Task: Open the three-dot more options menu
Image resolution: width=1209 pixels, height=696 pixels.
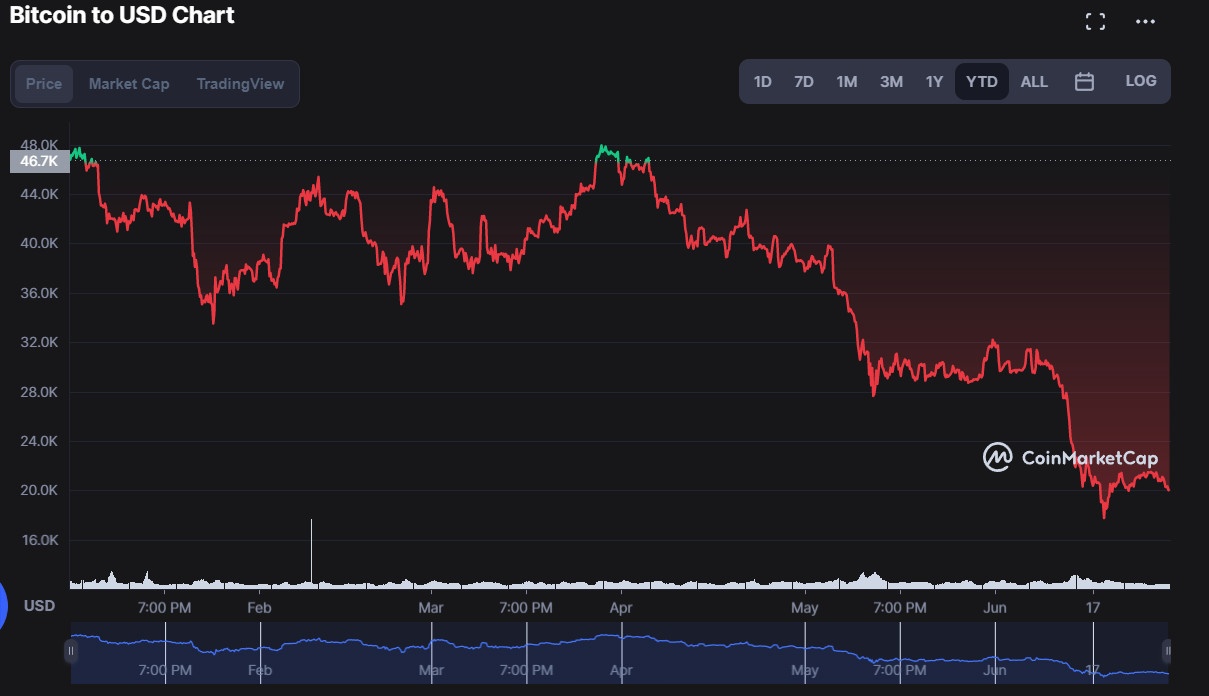Action: pos(1145,21)
